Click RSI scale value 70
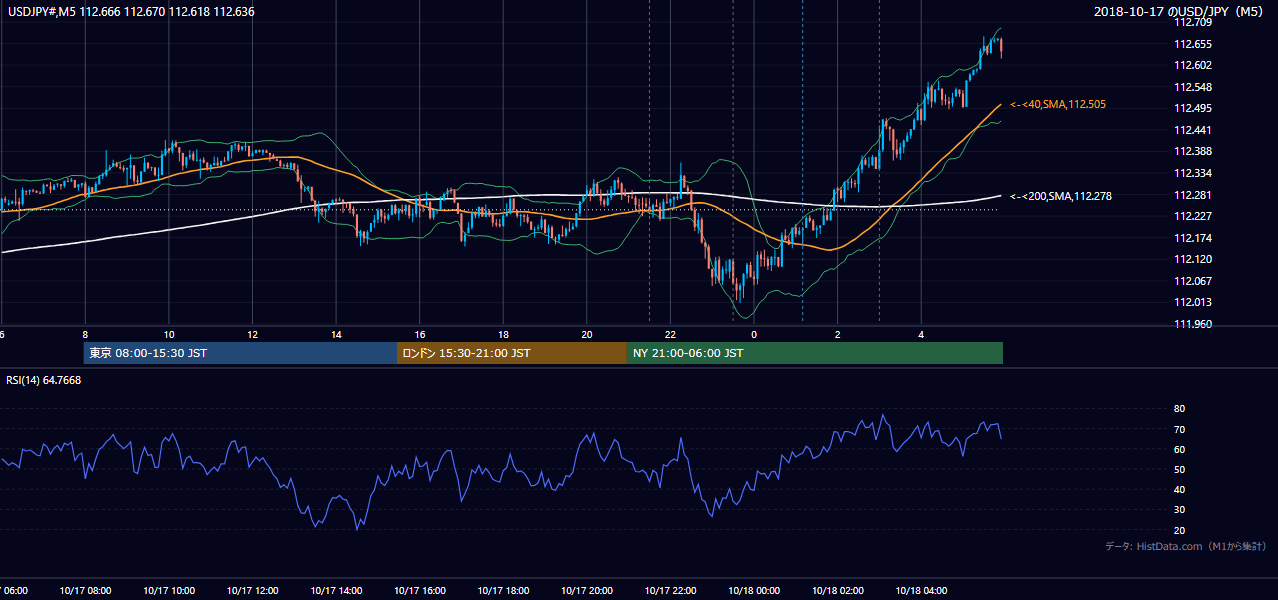This screenshot has height=600, width=1278. coord(1179,429)
